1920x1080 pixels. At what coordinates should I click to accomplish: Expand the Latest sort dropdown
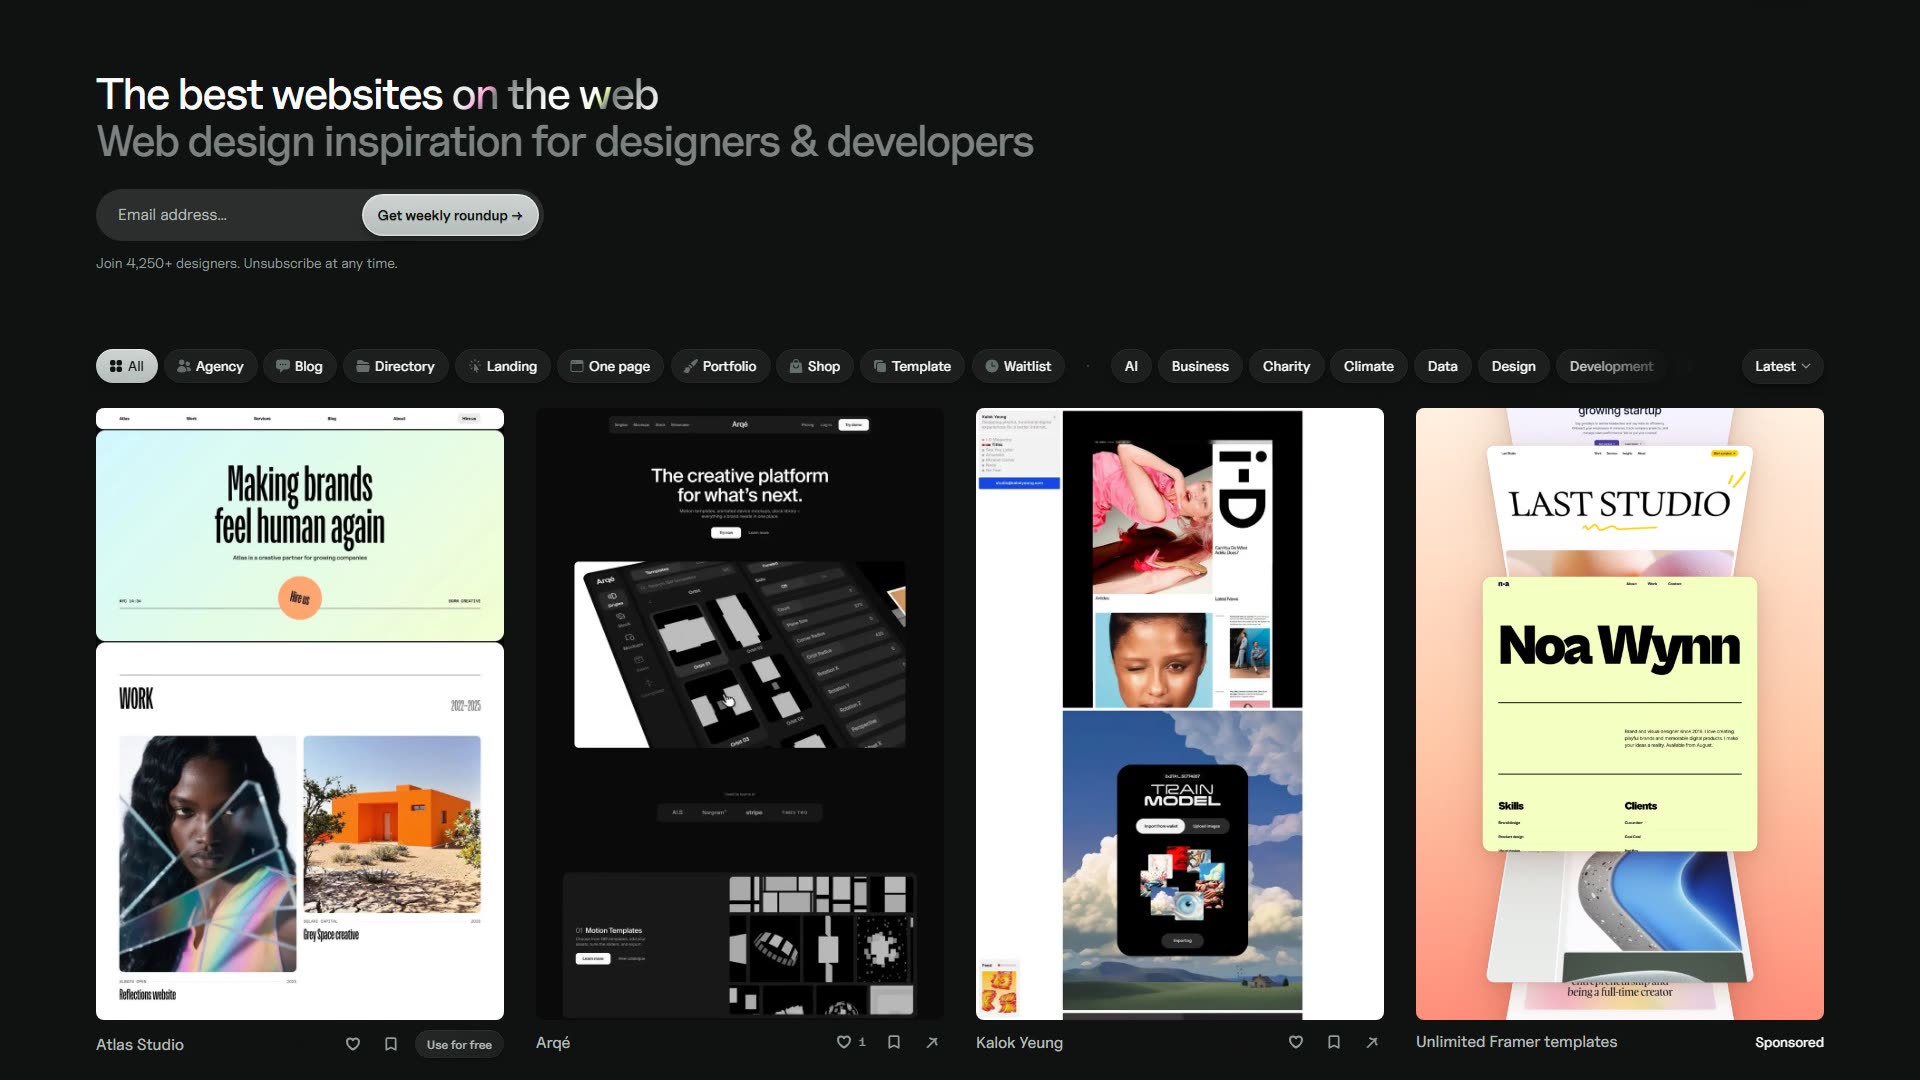[1782, 366]
